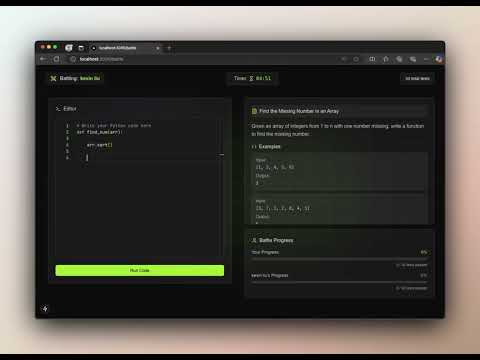The image size is (480, 360).
Task: Click the browser back arrow
Action: pyautogui.click(x=43, y=59)
